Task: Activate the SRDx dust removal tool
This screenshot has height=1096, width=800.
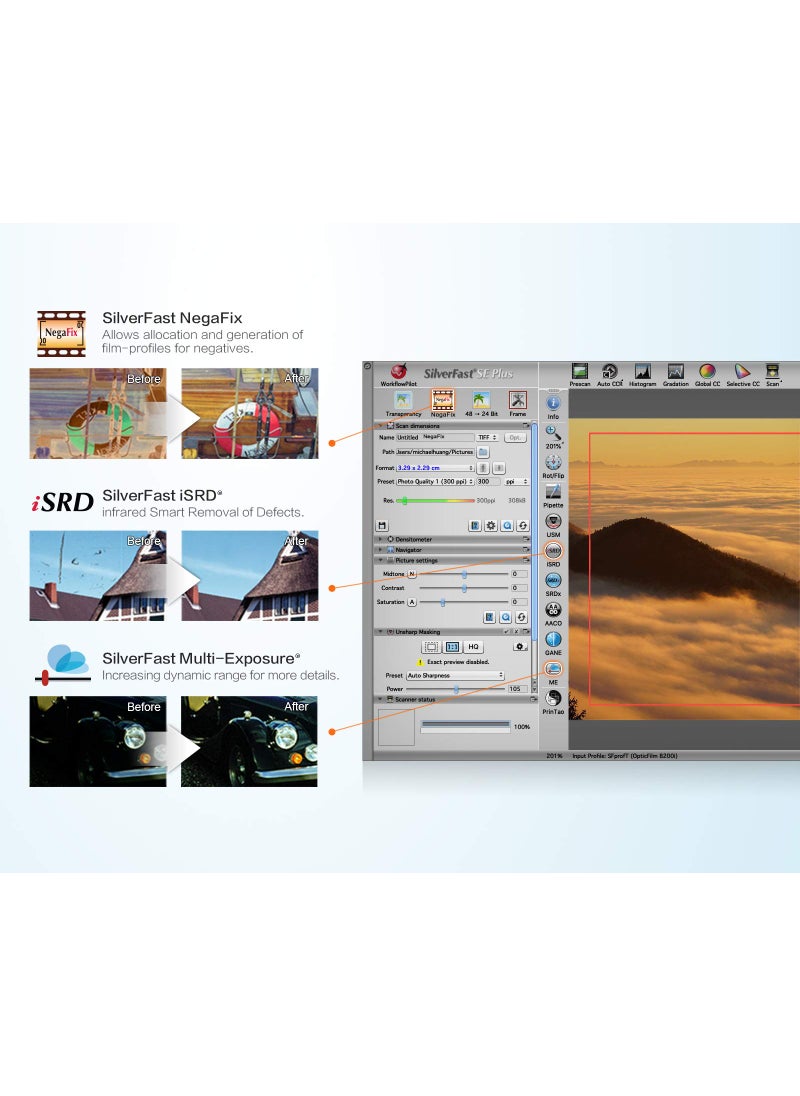Action: (553, 584)
